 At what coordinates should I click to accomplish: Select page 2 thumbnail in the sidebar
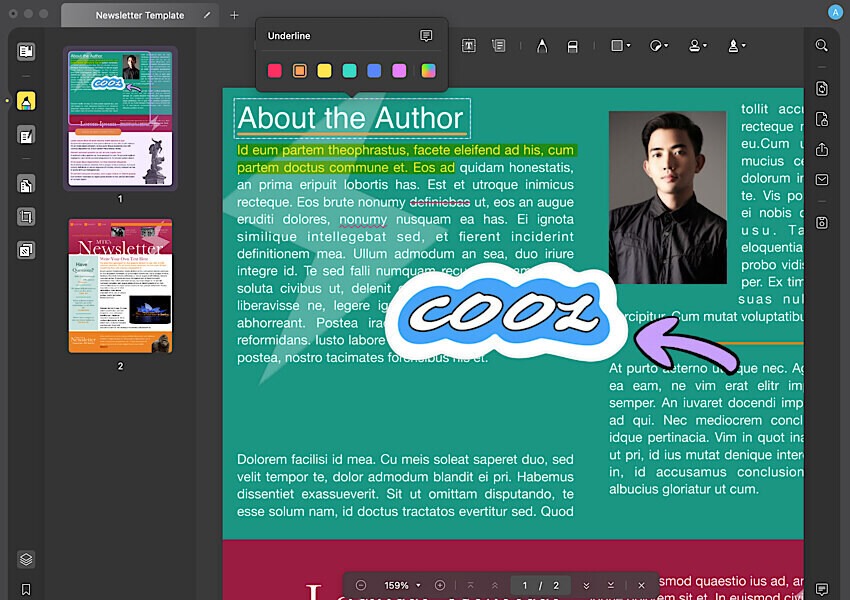point(119,286)
